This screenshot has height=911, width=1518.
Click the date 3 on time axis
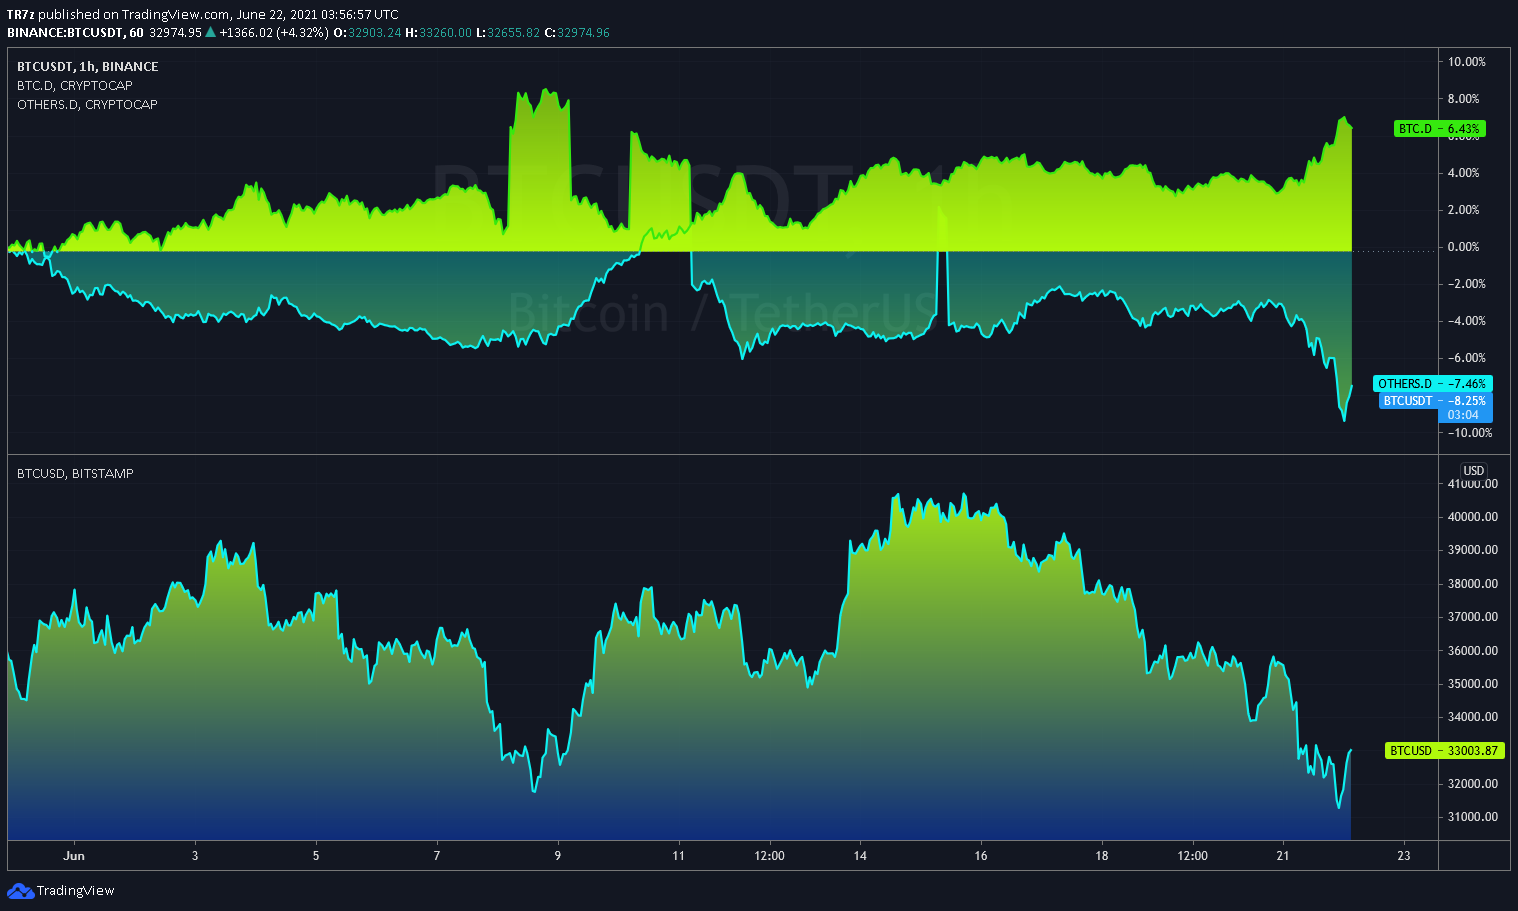195,856
